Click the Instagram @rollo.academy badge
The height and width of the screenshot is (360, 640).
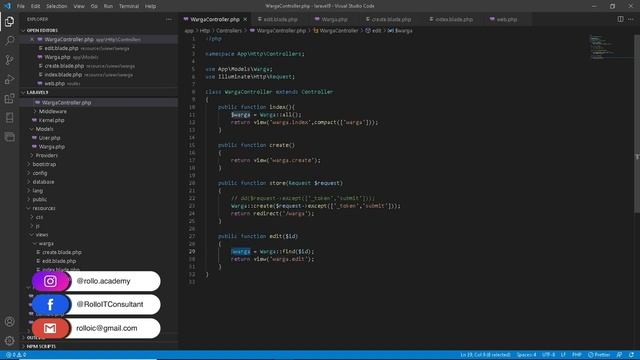tap(96, 281)
